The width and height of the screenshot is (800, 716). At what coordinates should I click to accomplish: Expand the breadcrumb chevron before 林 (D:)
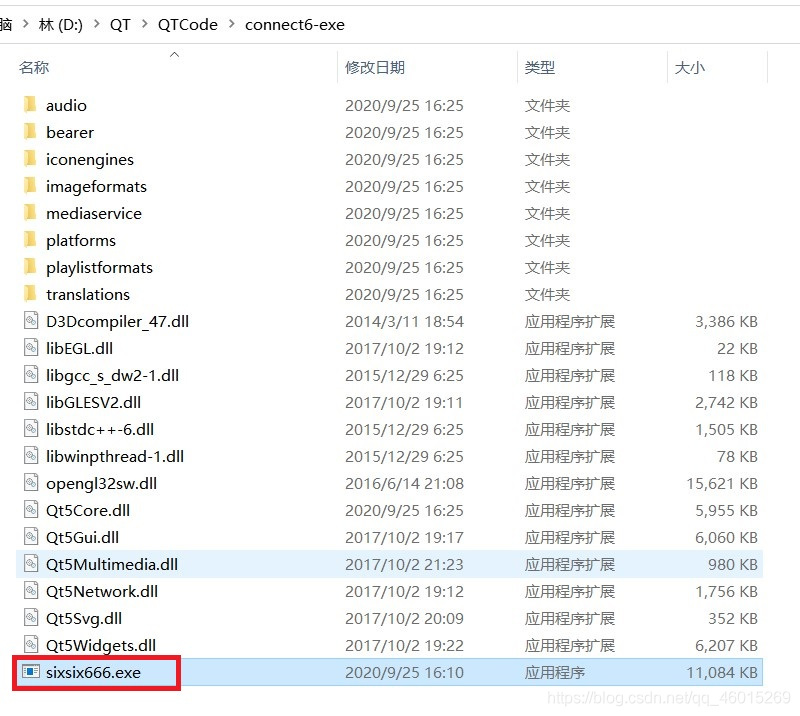pyautogui.click(x=26, y=24)
